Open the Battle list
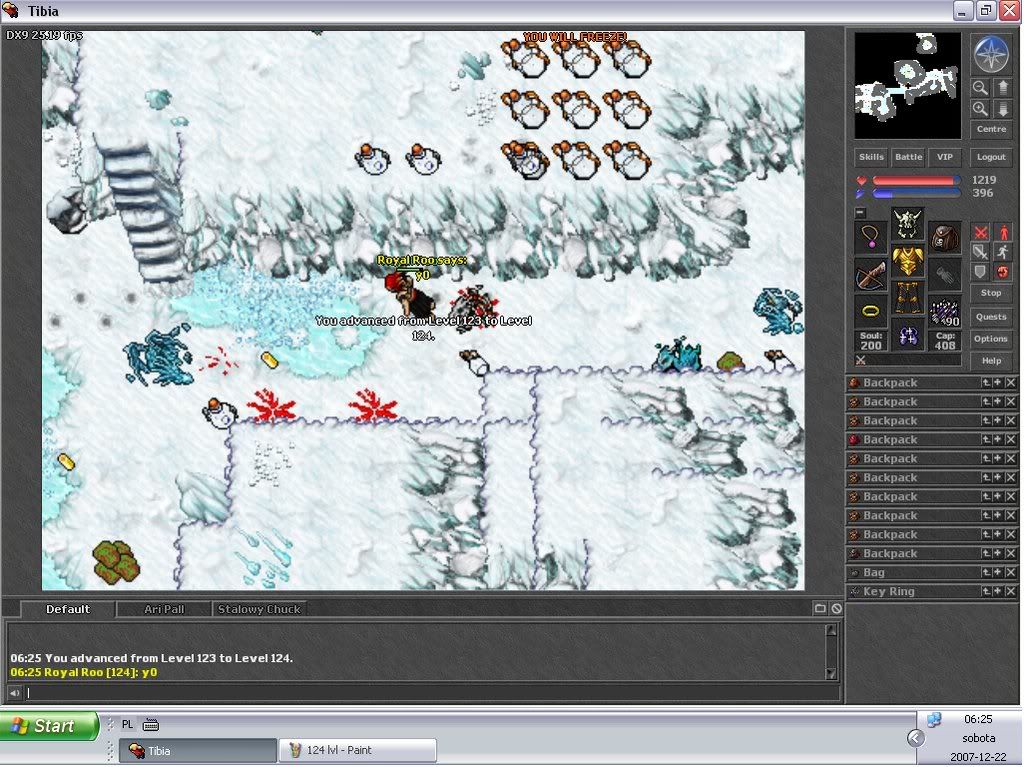1024x767 pixels. tap(908, 157)
